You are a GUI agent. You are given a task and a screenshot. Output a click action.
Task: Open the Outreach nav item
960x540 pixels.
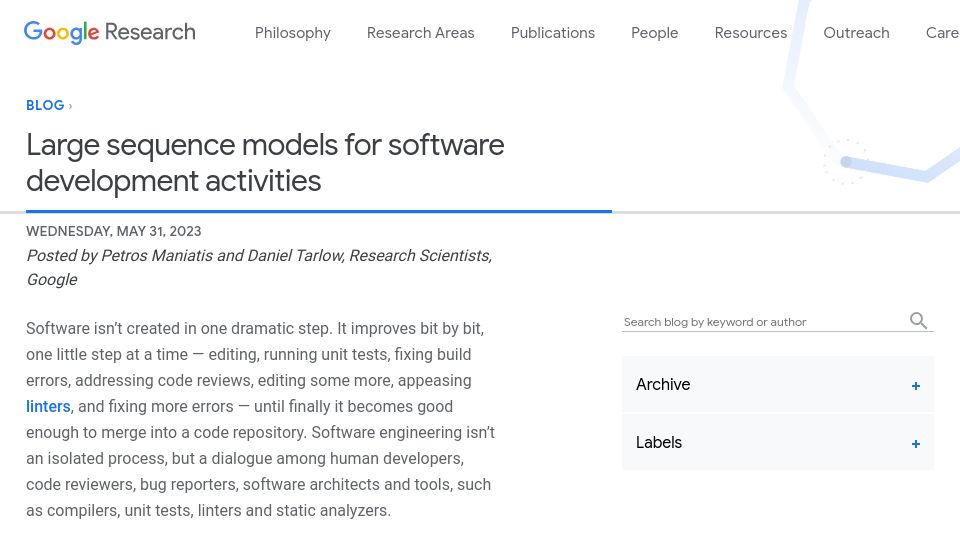pyautogui.click(x=856, y=33)
